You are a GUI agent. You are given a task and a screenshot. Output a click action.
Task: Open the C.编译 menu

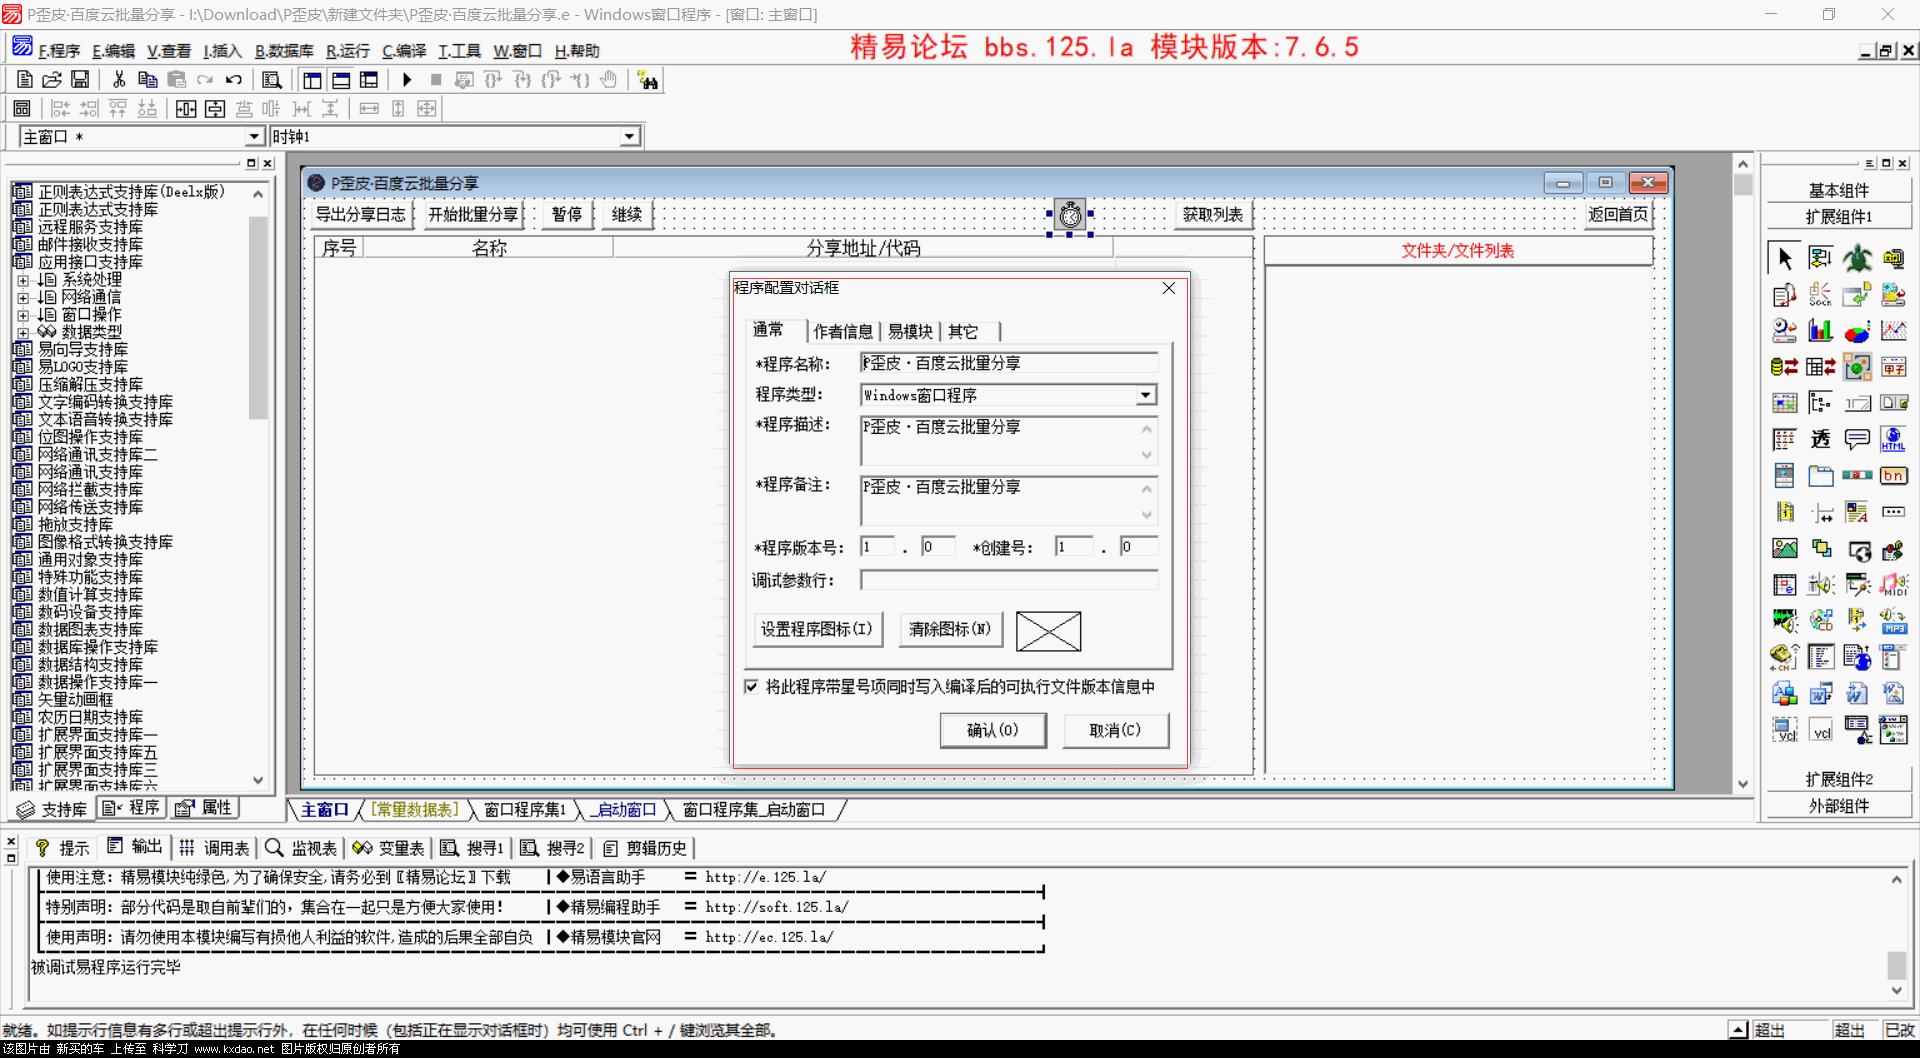tap(404, 51)
